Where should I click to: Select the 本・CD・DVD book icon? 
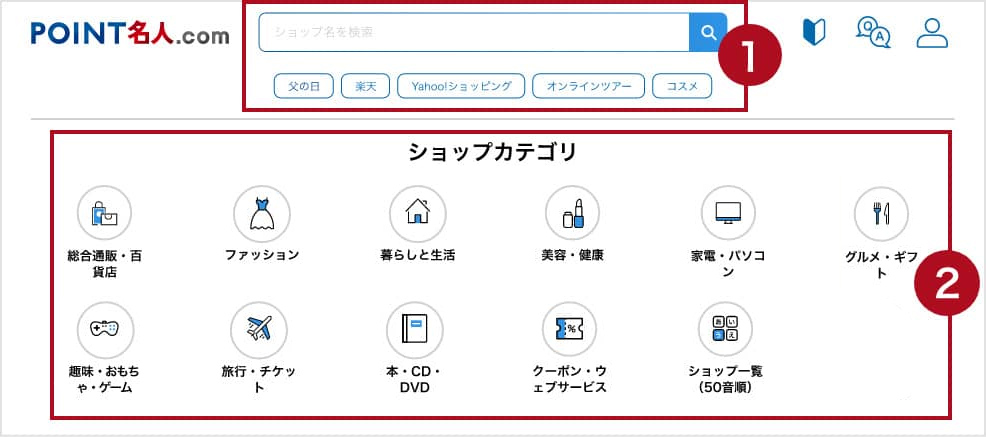click(414, 329)
